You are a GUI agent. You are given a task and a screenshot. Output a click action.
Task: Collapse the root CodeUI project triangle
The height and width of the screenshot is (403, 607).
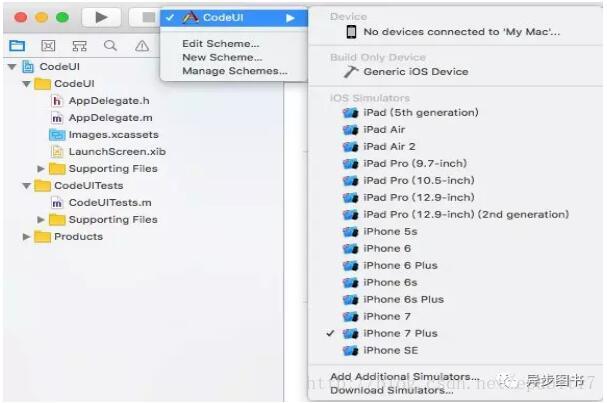click(12, 67)
